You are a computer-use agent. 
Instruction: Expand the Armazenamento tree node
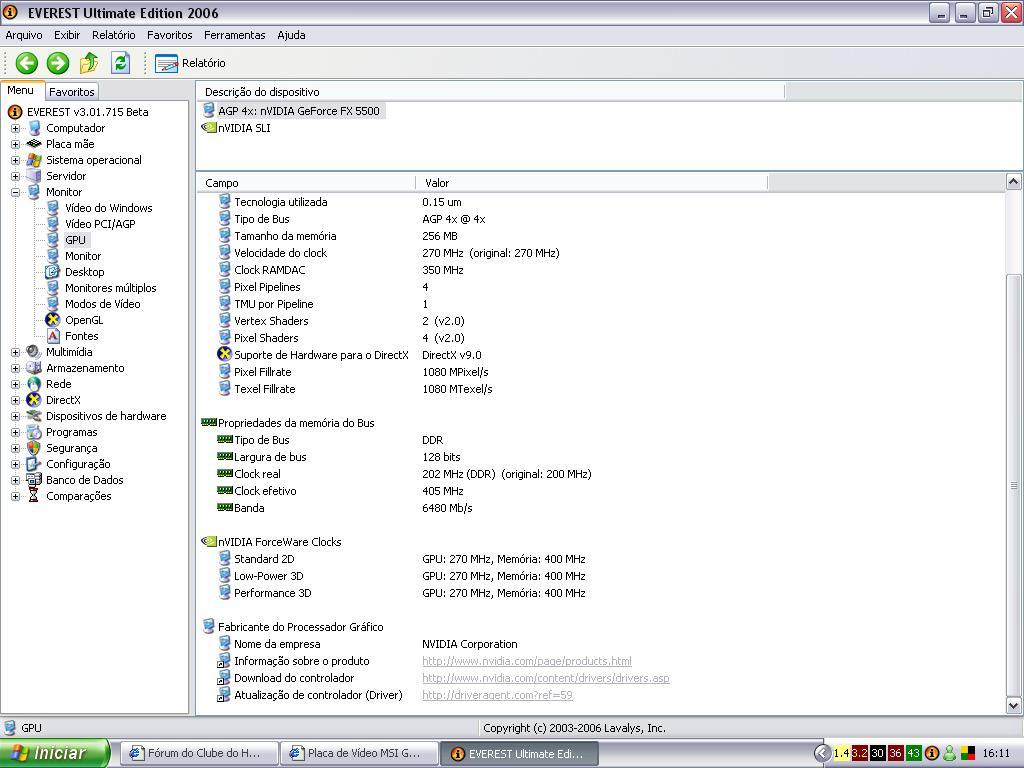[x=15, y=368]
